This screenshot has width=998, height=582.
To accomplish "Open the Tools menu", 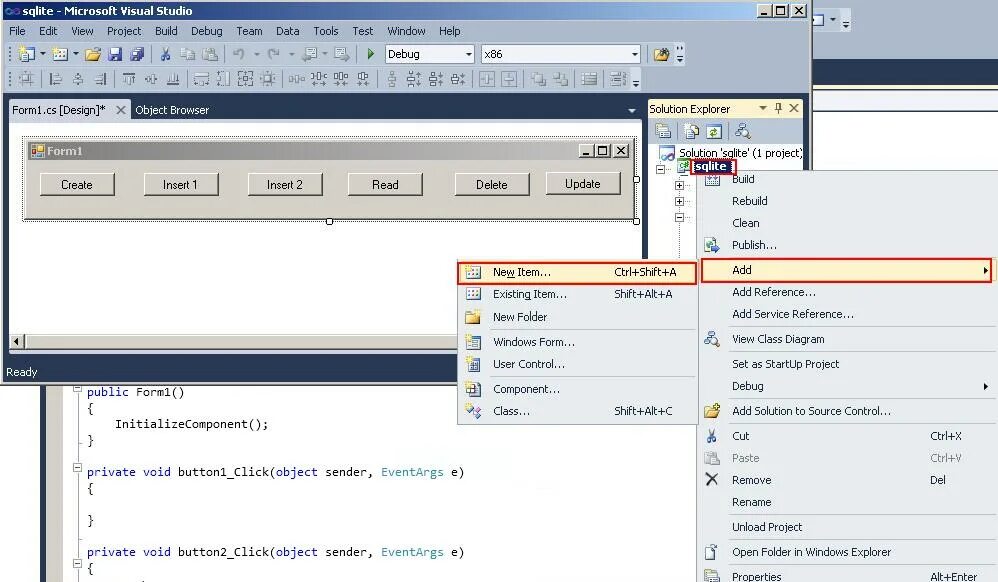I will (325, 31).
